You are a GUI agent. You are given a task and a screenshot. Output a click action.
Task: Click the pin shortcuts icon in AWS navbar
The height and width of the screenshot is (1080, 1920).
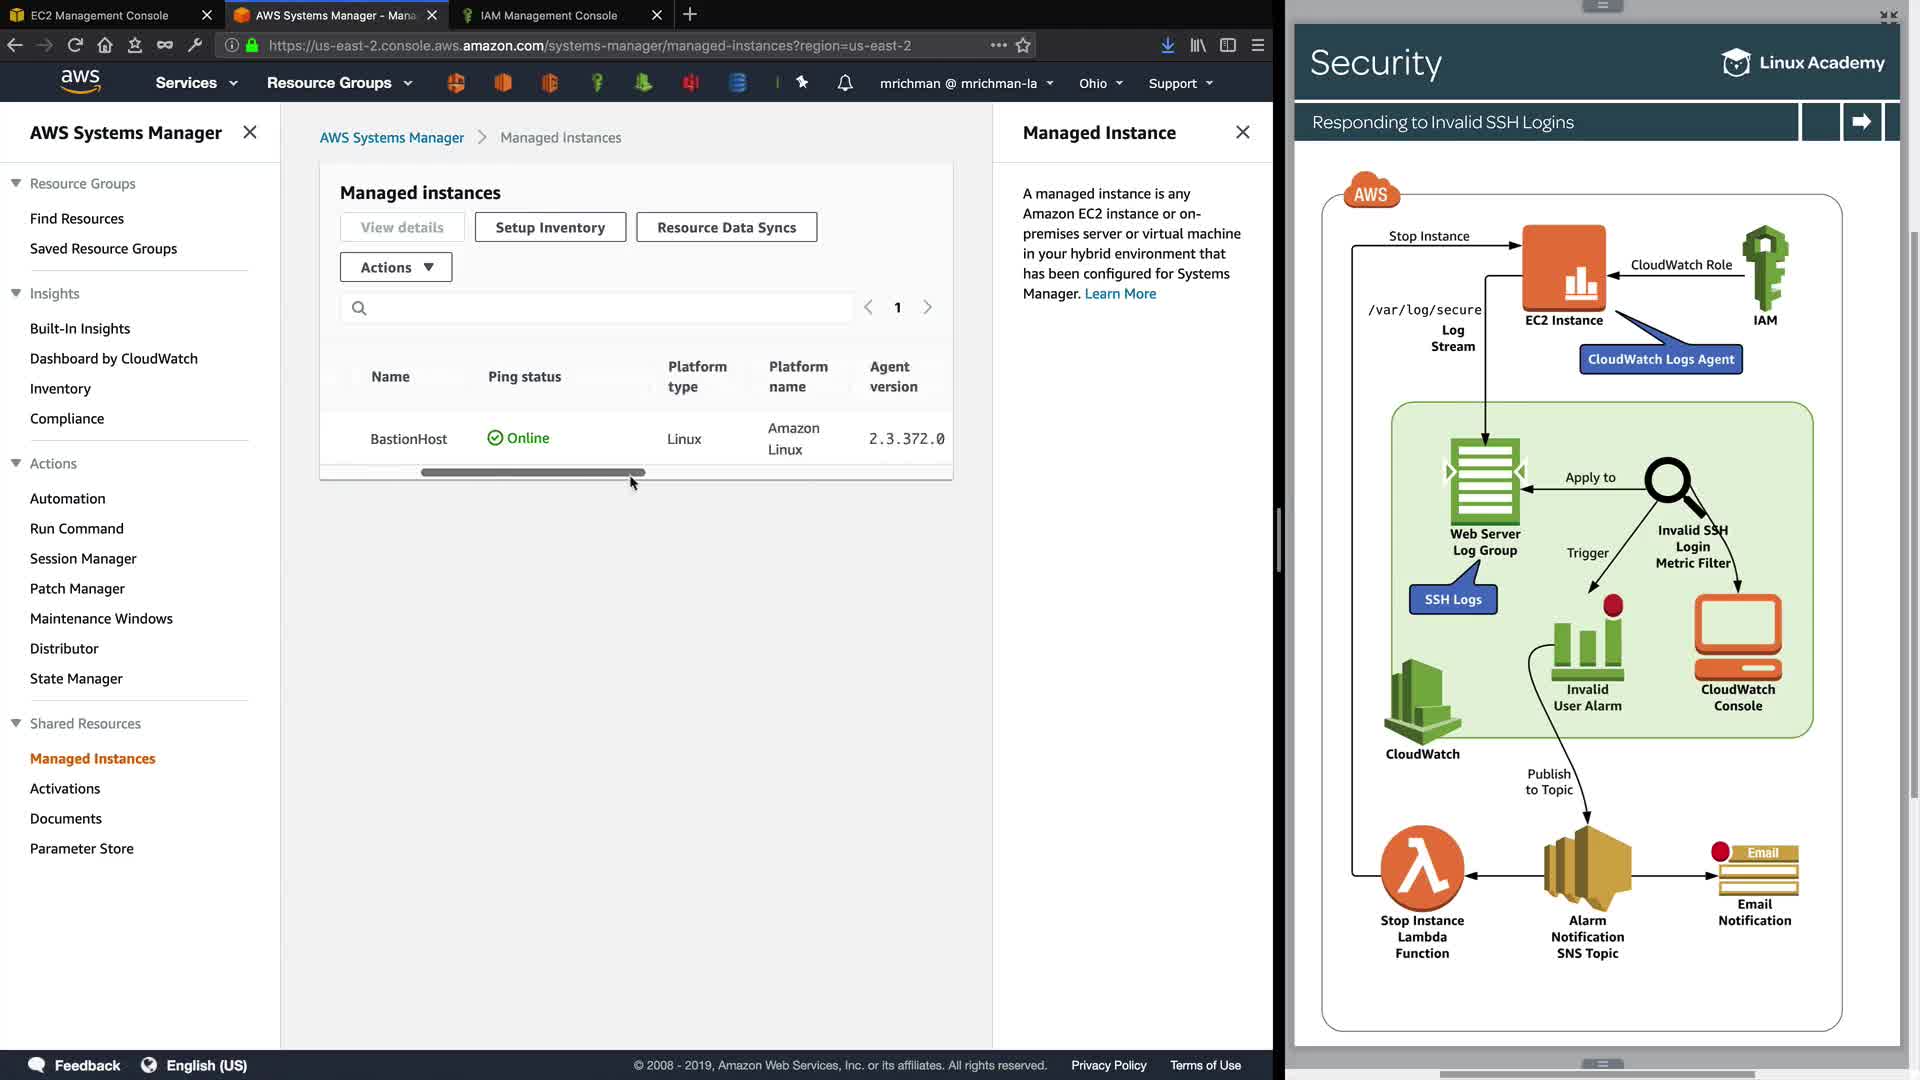coord(802,83)
